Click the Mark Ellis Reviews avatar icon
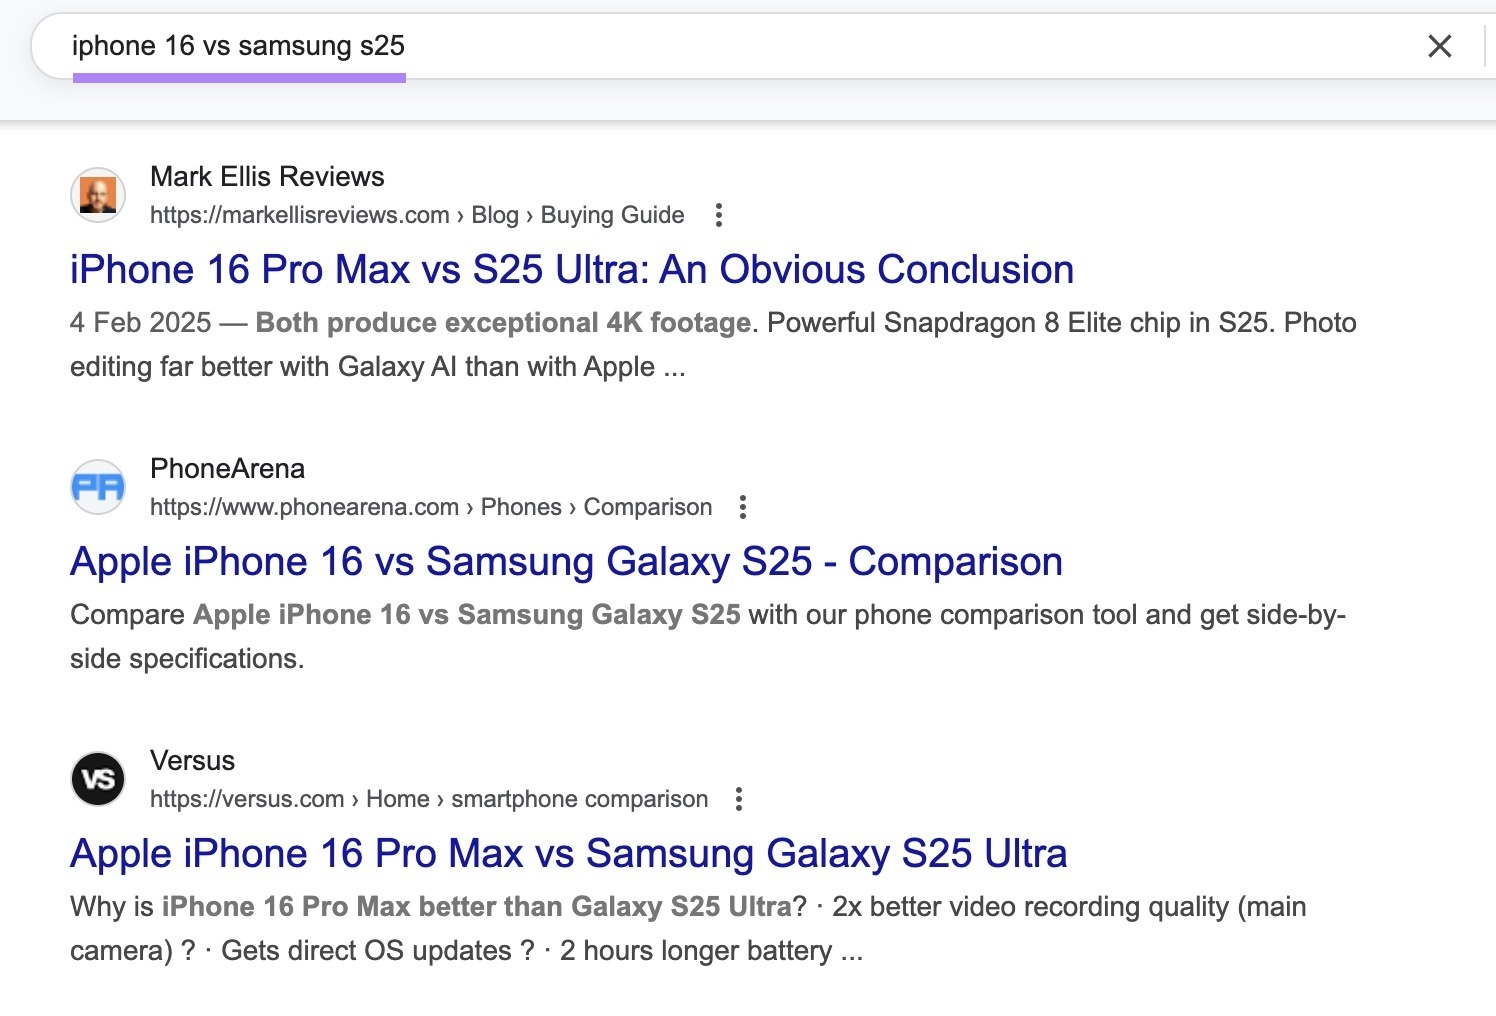 pyautogui.click(x=98, y=195)
